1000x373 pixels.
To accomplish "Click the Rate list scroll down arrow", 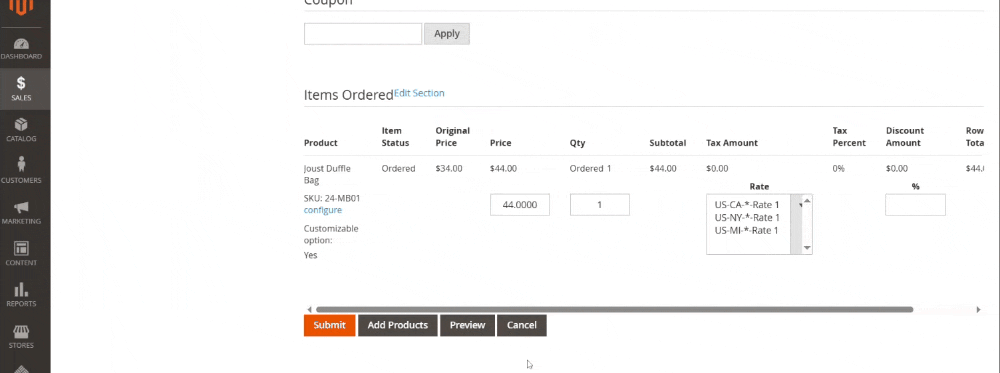I will [x=807, y=248].
